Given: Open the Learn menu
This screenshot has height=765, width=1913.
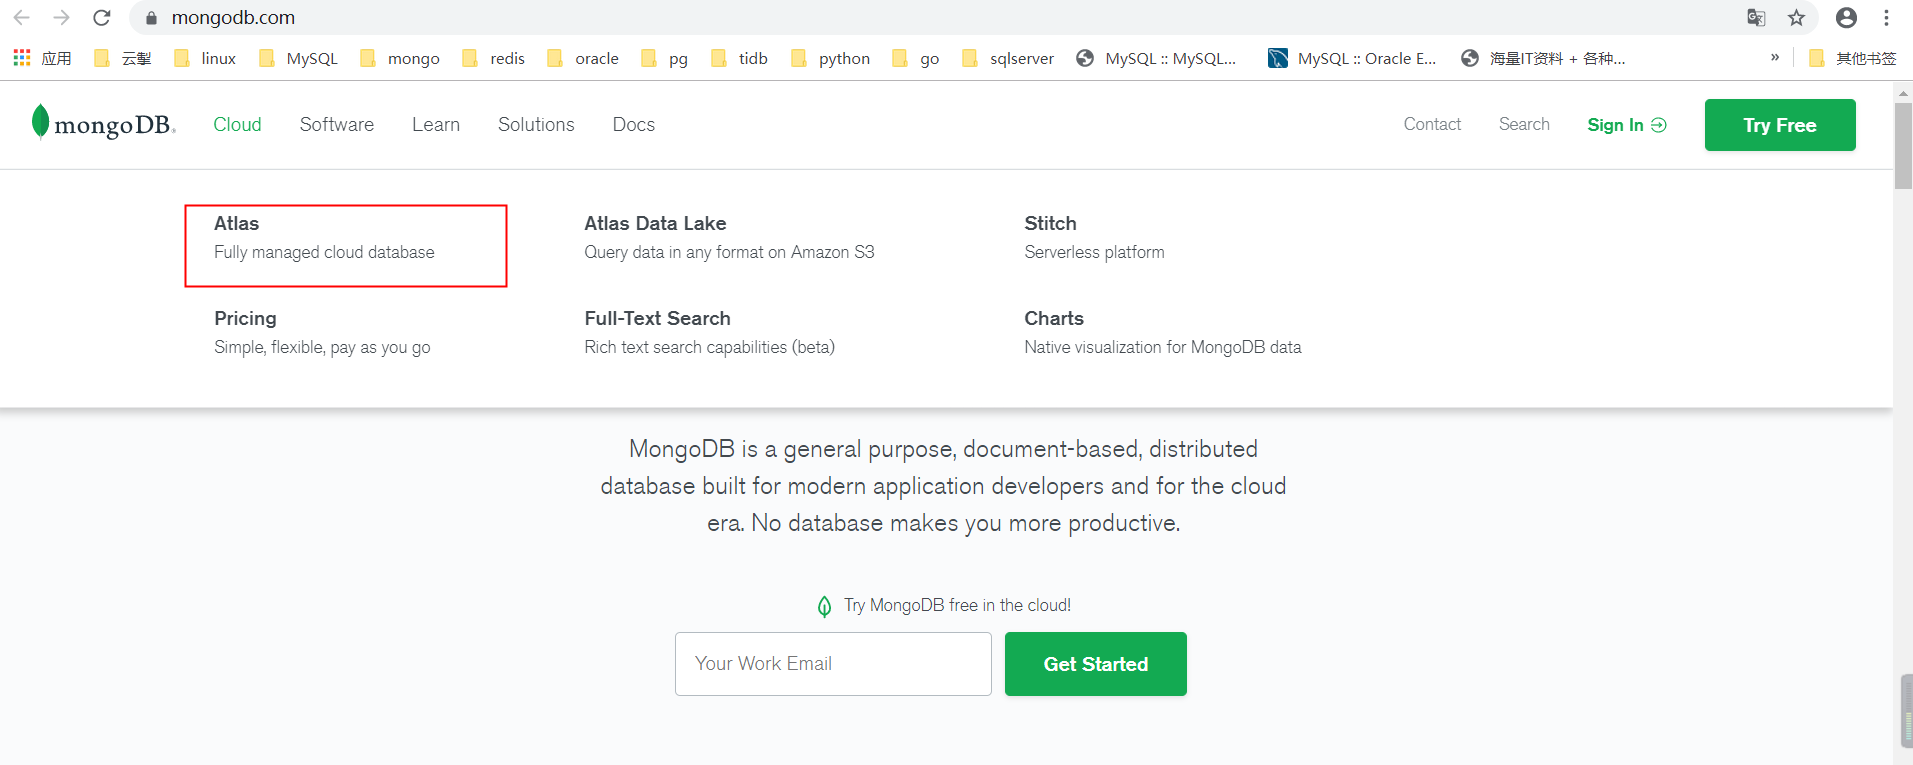Looking at the screenshot, I should 436,124.
